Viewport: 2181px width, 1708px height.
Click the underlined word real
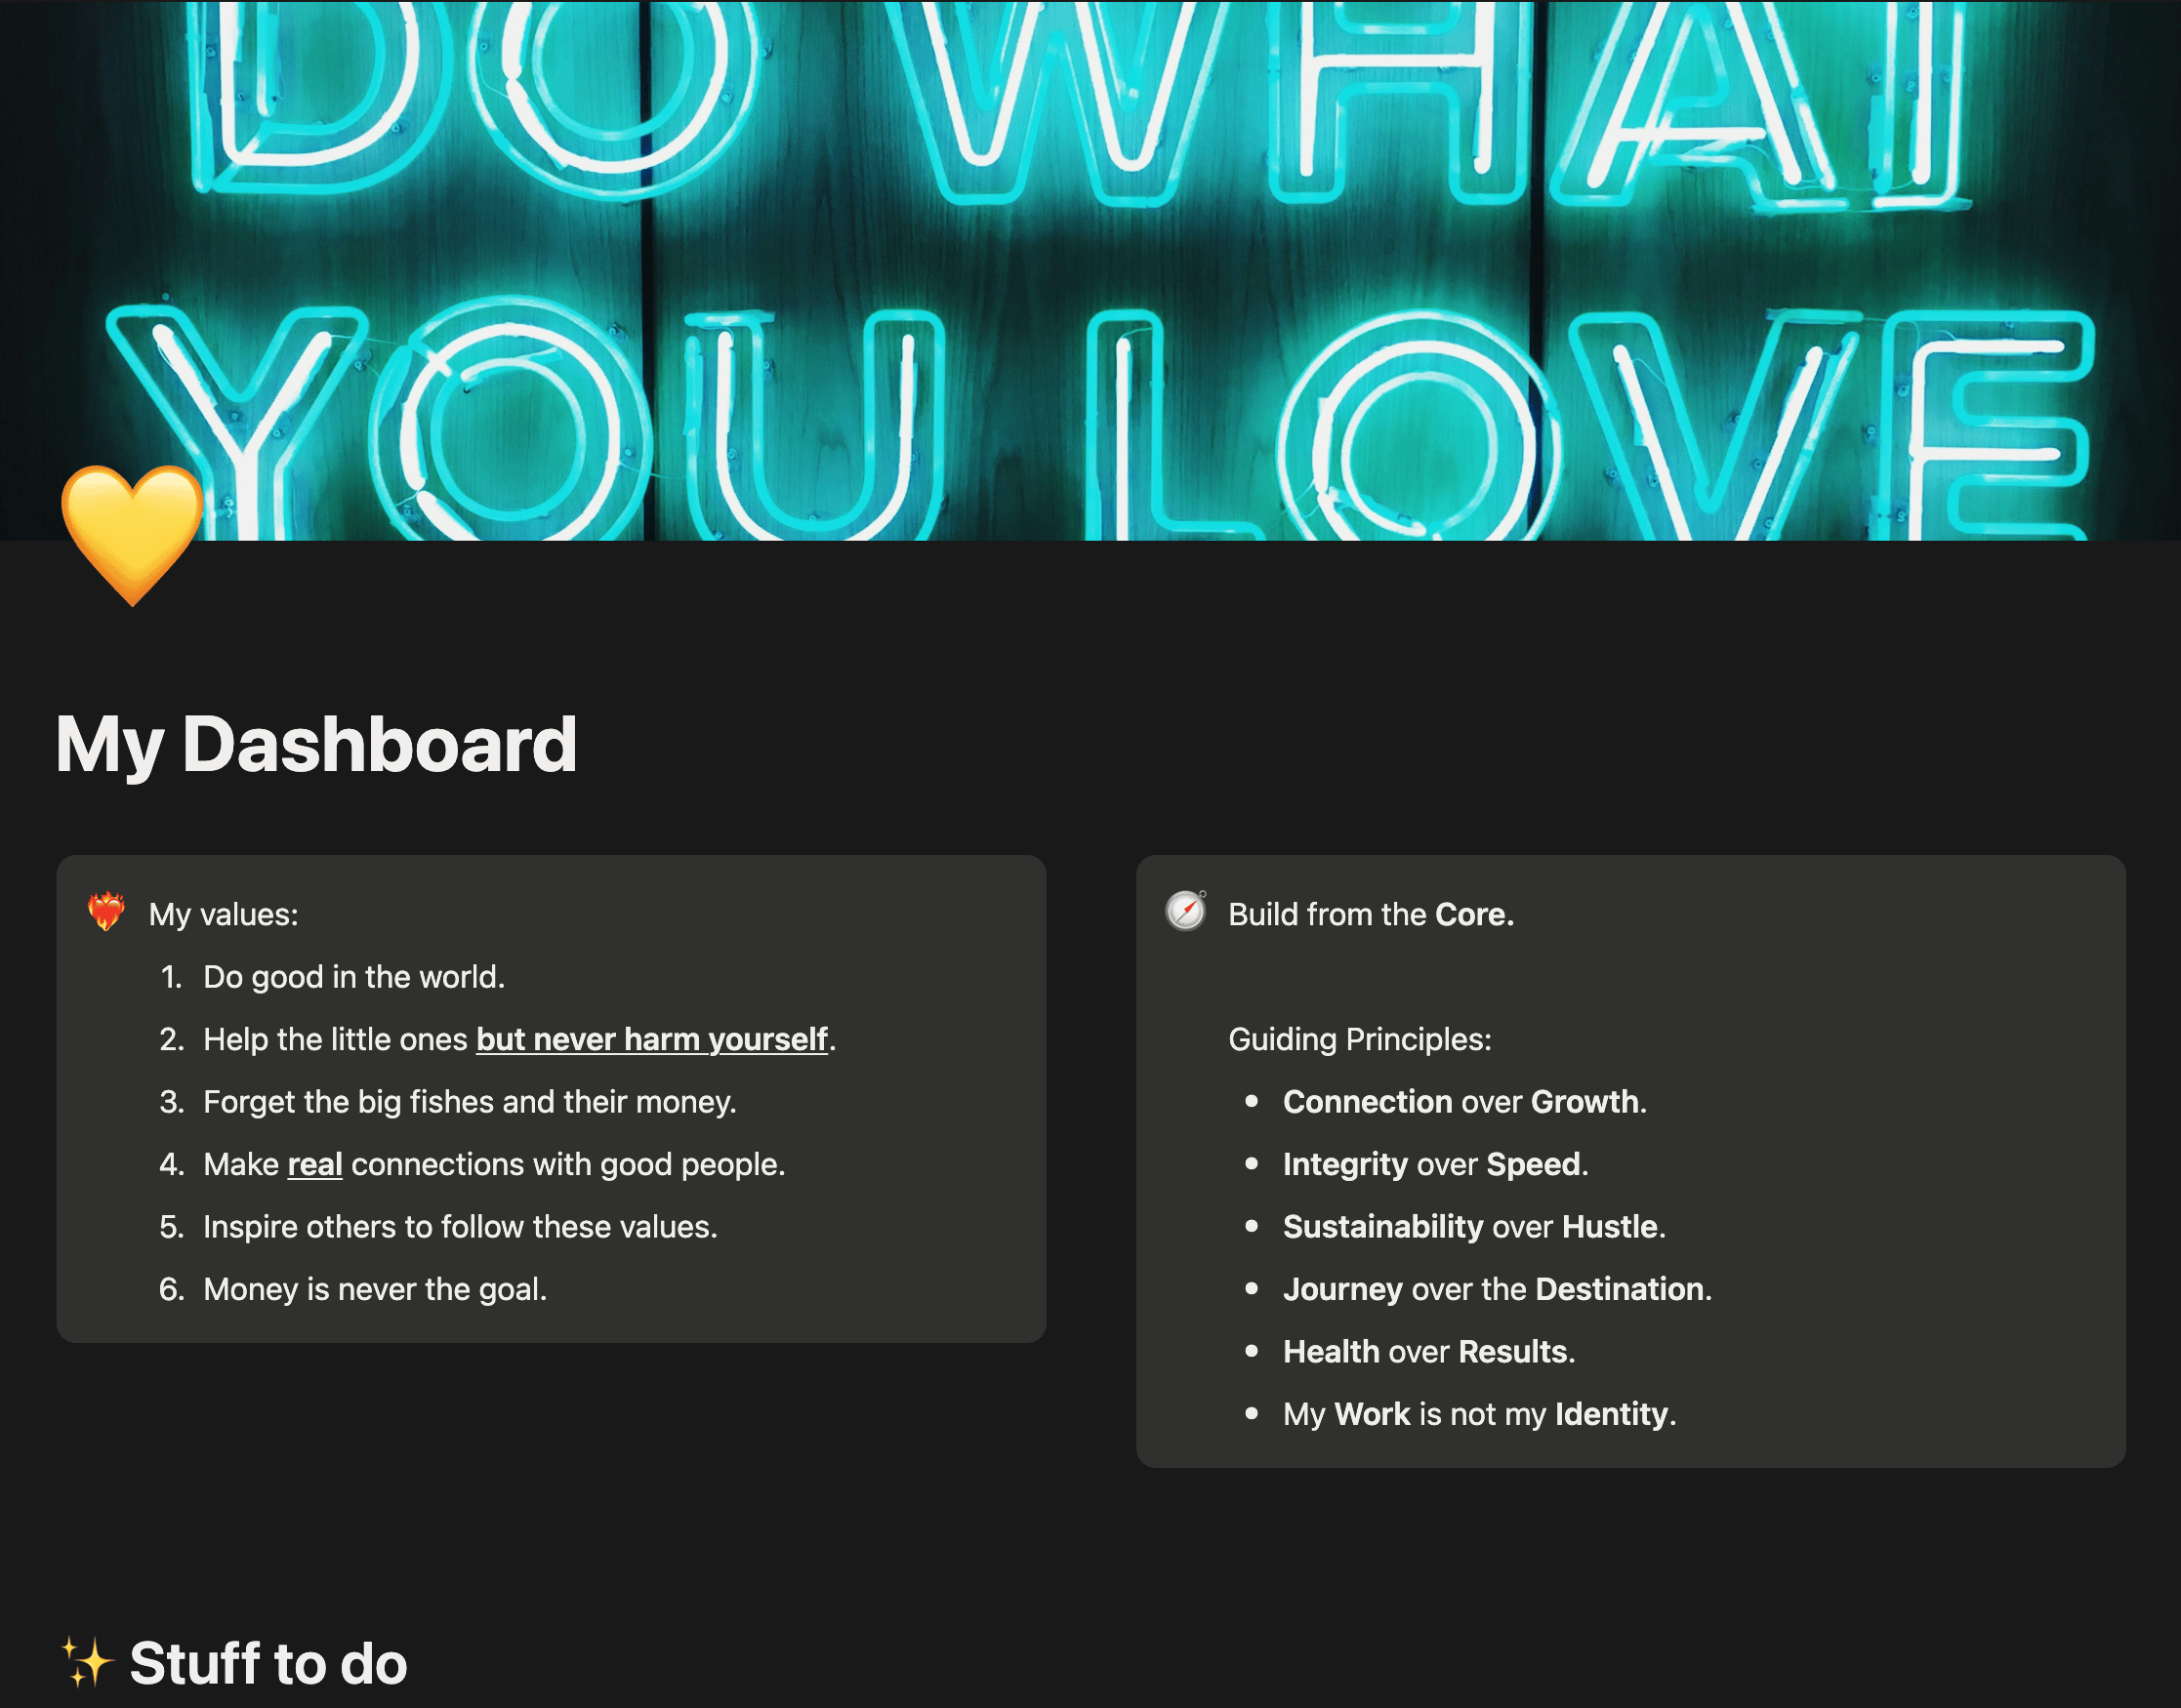tap(314, 1164)
